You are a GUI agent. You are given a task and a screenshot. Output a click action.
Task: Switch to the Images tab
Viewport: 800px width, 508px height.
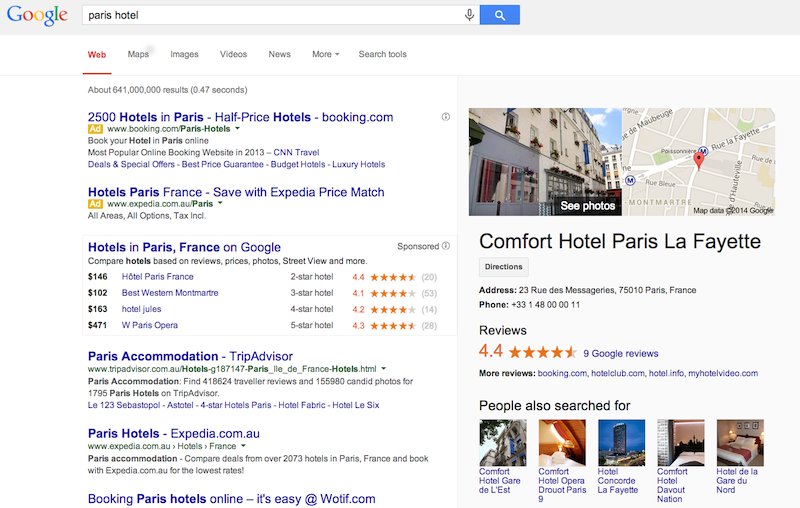[184, 54]
